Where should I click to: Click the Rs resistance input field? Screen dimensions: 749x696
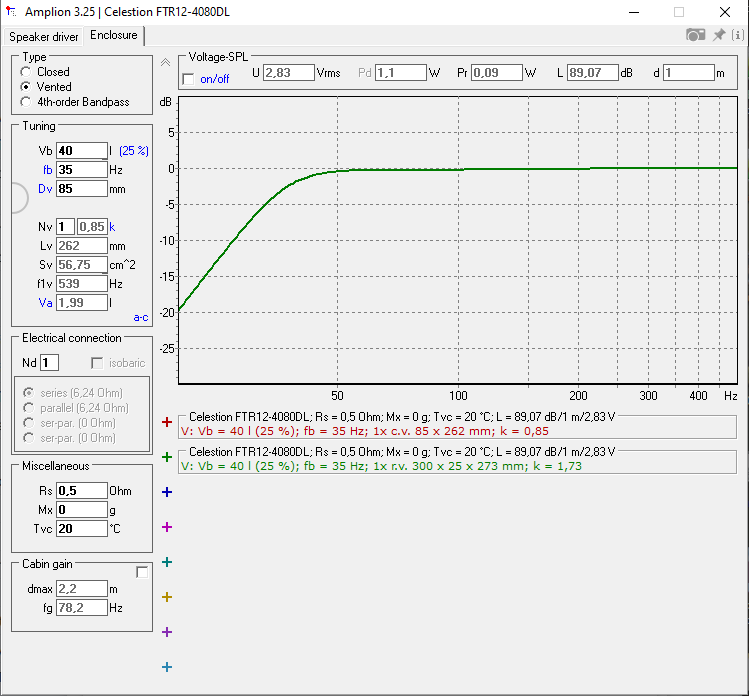(82, 491)
